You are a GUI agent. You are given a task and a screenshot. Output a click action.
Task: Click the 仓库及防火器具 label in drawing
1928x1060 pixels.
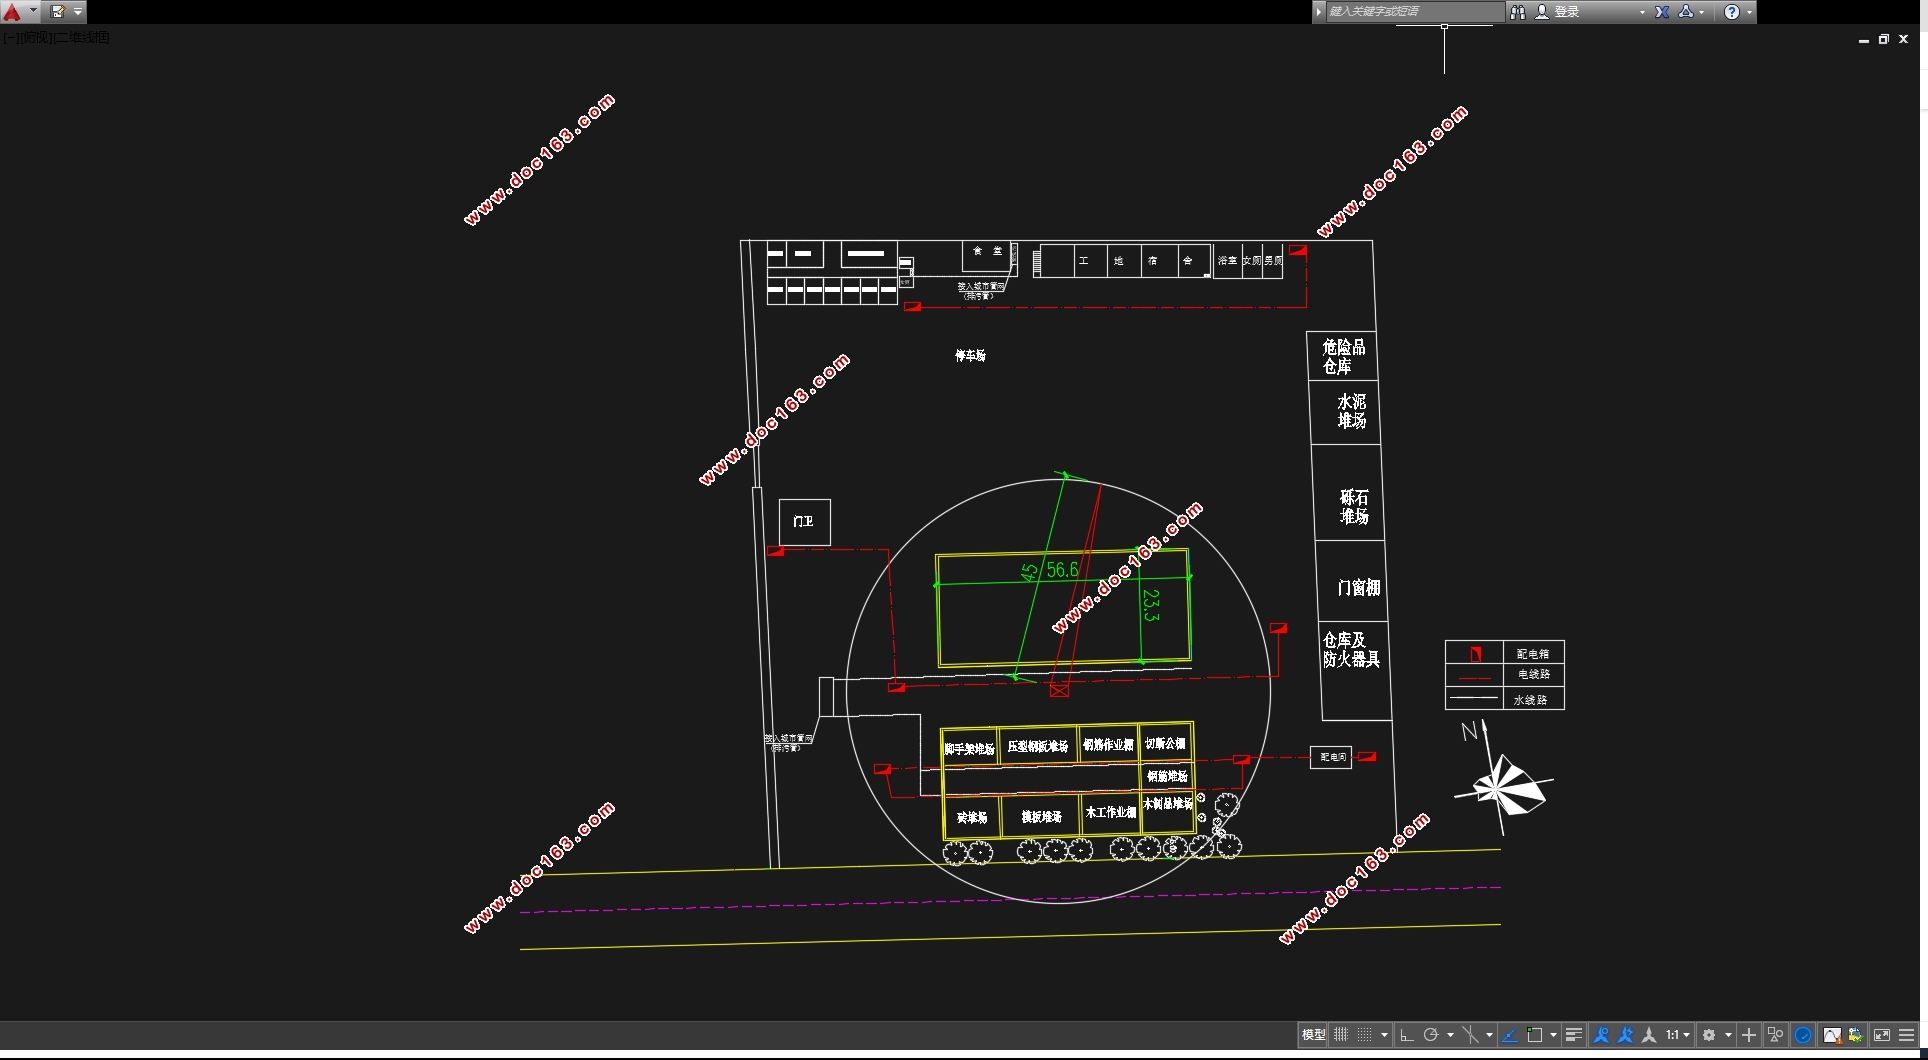(x=1351, y=649)
